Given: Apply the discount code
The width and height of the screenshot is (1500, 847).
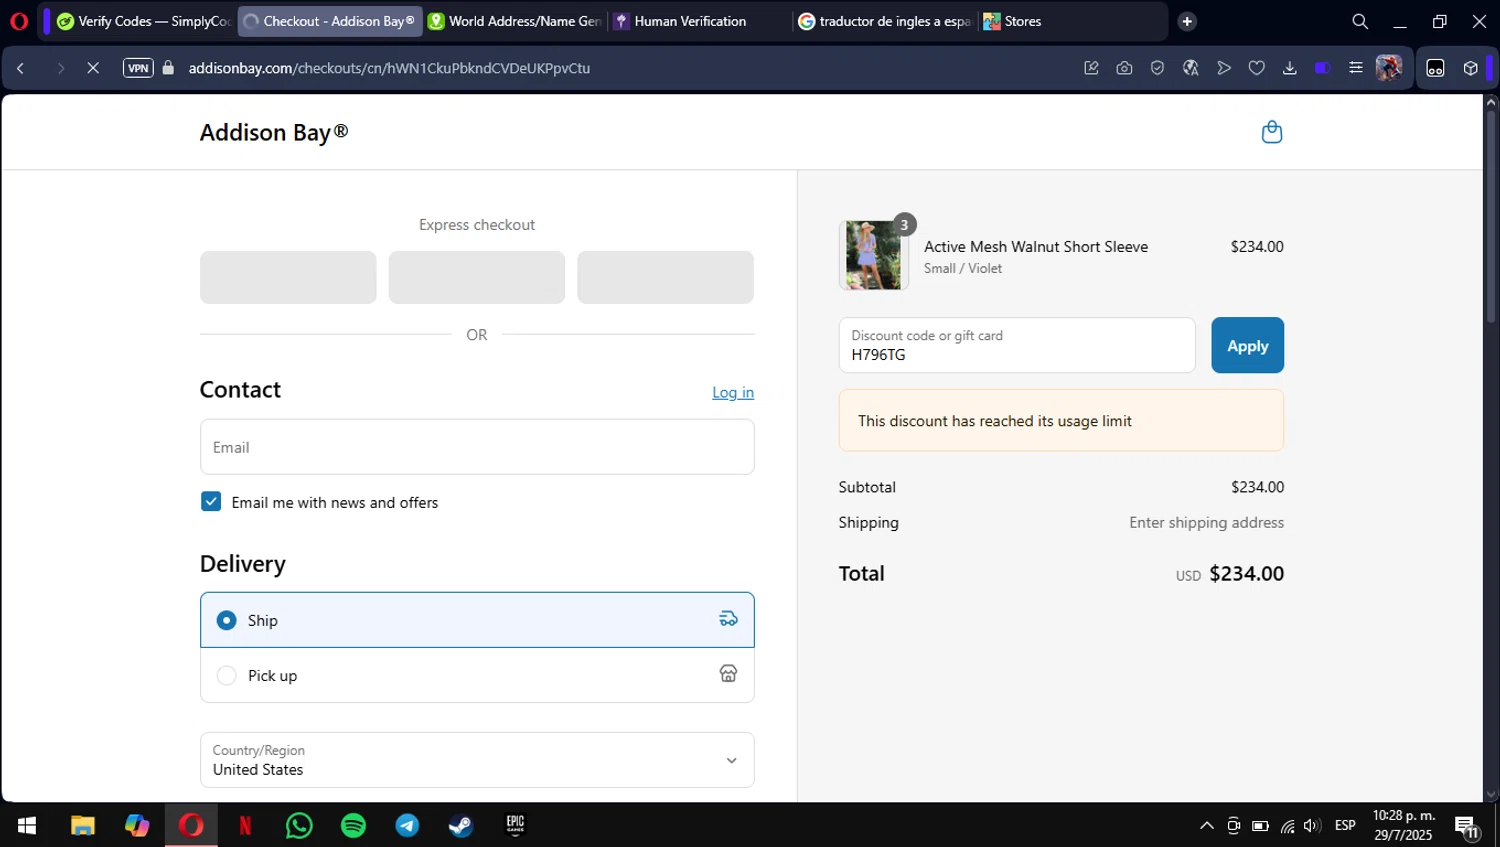Looking at the screenshot, I should tap(1247, 345).
